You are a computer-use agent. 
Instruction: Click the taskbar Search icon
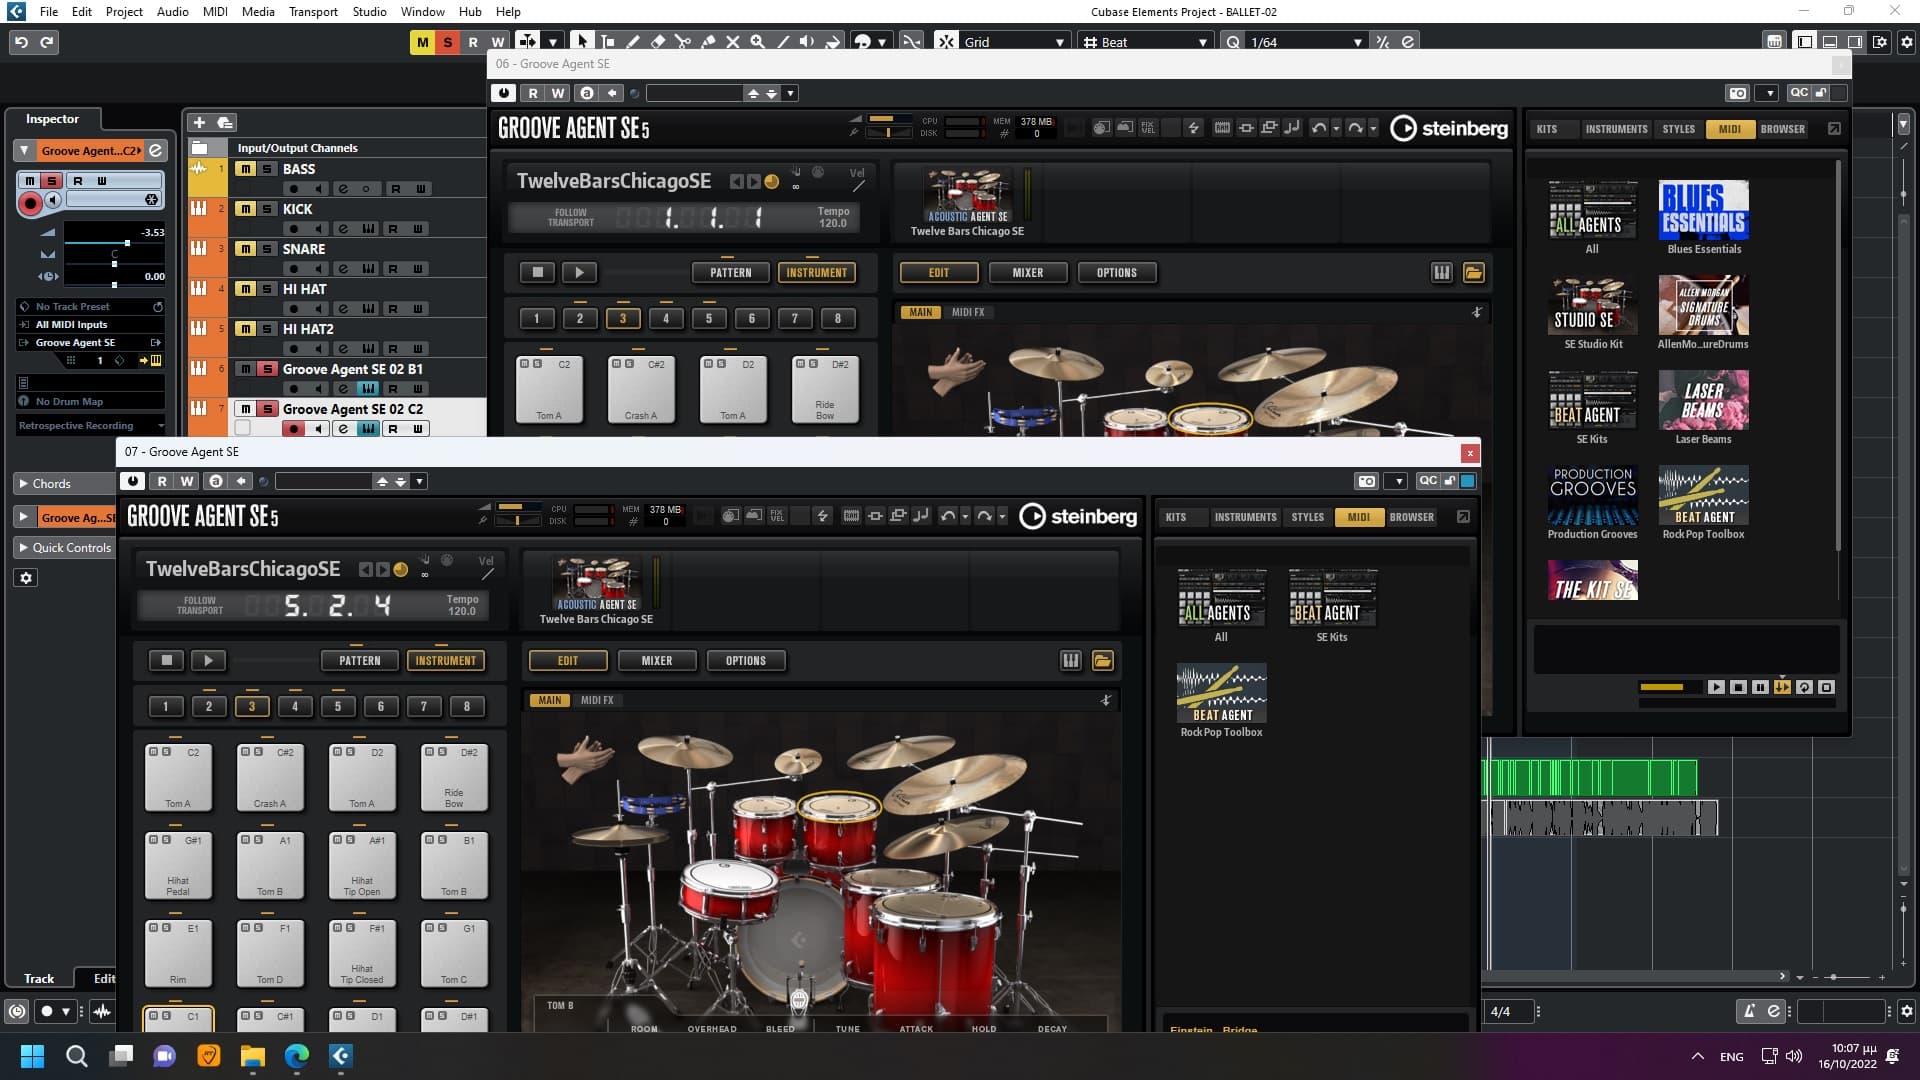76,1055
